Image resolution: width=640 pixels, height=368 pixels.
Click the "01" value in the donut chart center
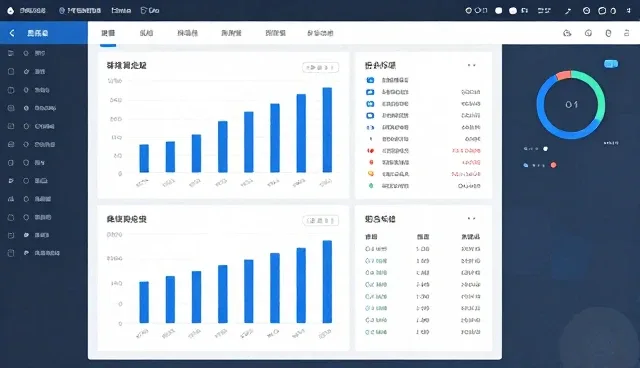pos(571,105)
